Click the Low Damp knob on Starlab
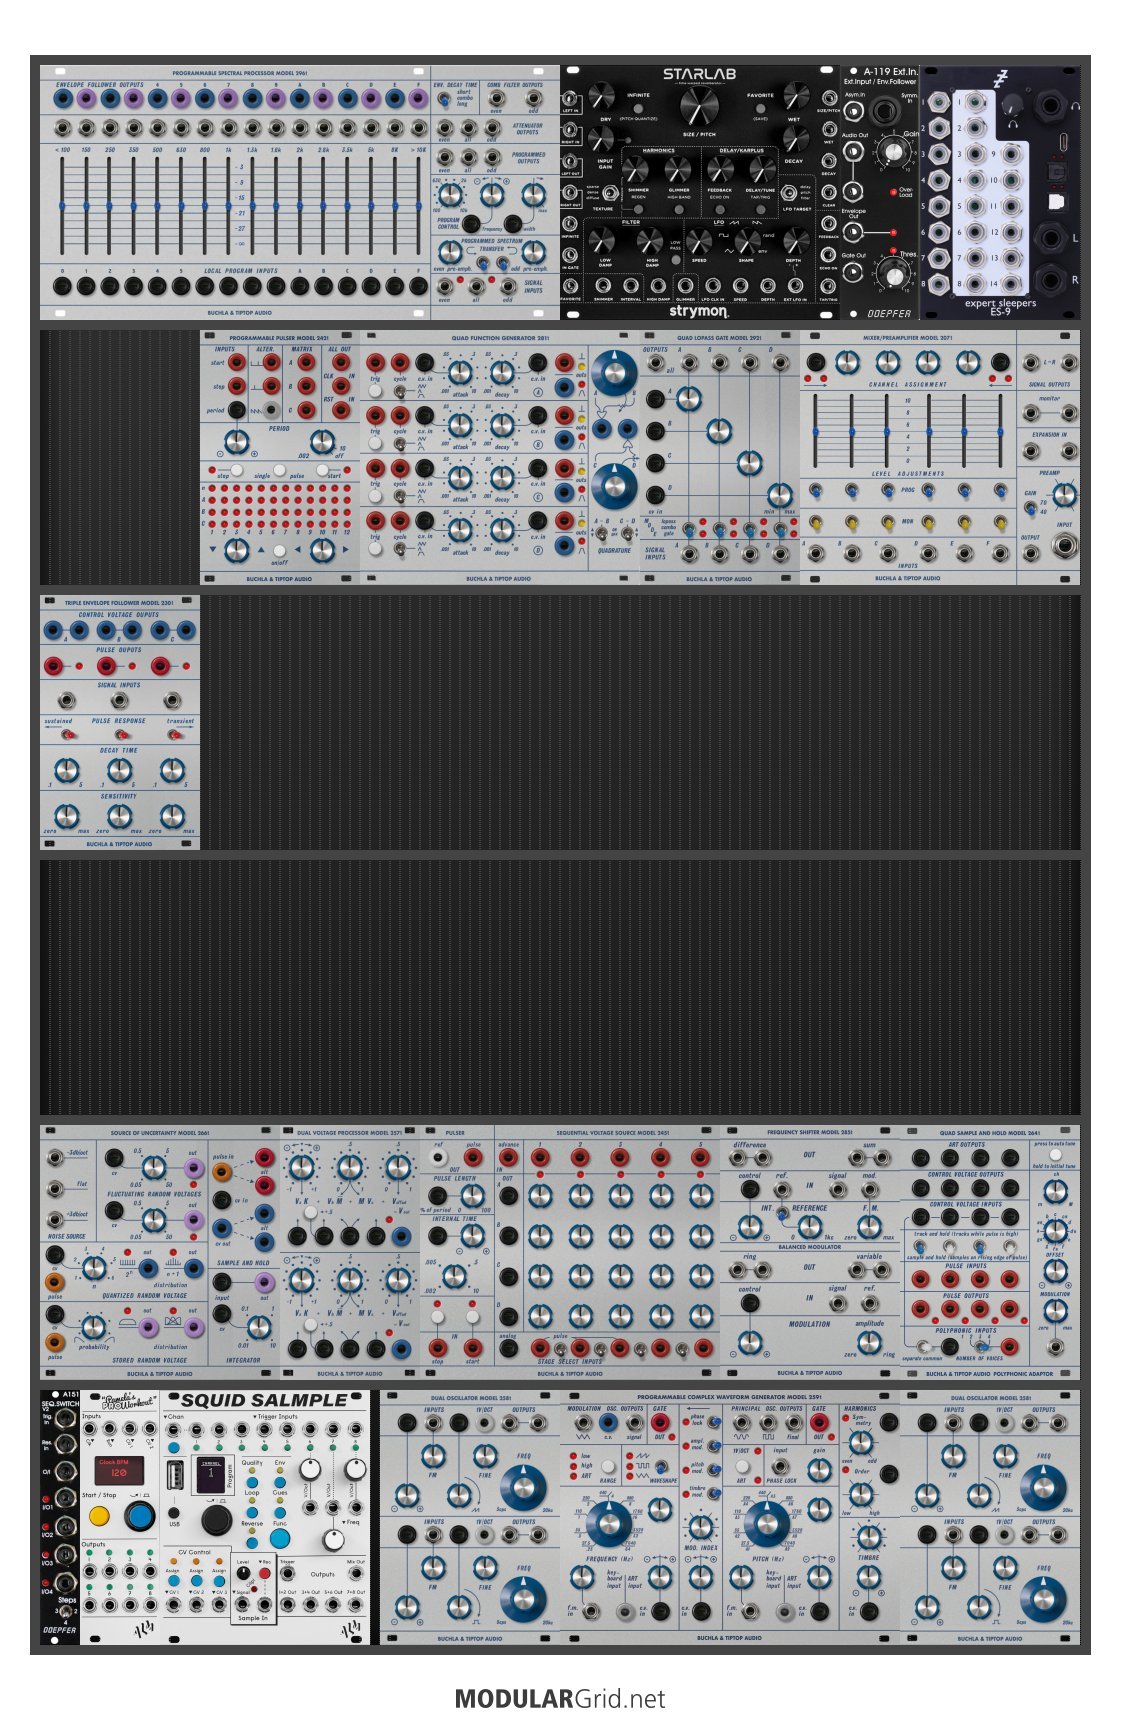The width and height of the screenshot is (1121, 1720). (601, 241)
